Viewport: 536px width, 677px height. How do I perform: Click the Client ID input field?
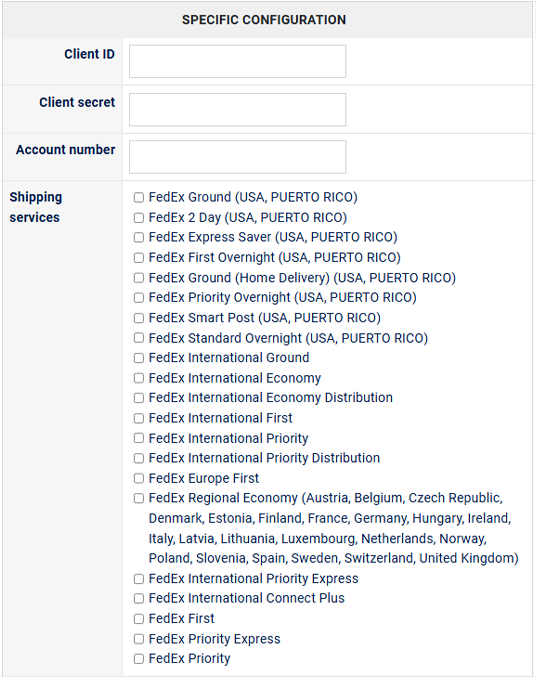(237, 61)
